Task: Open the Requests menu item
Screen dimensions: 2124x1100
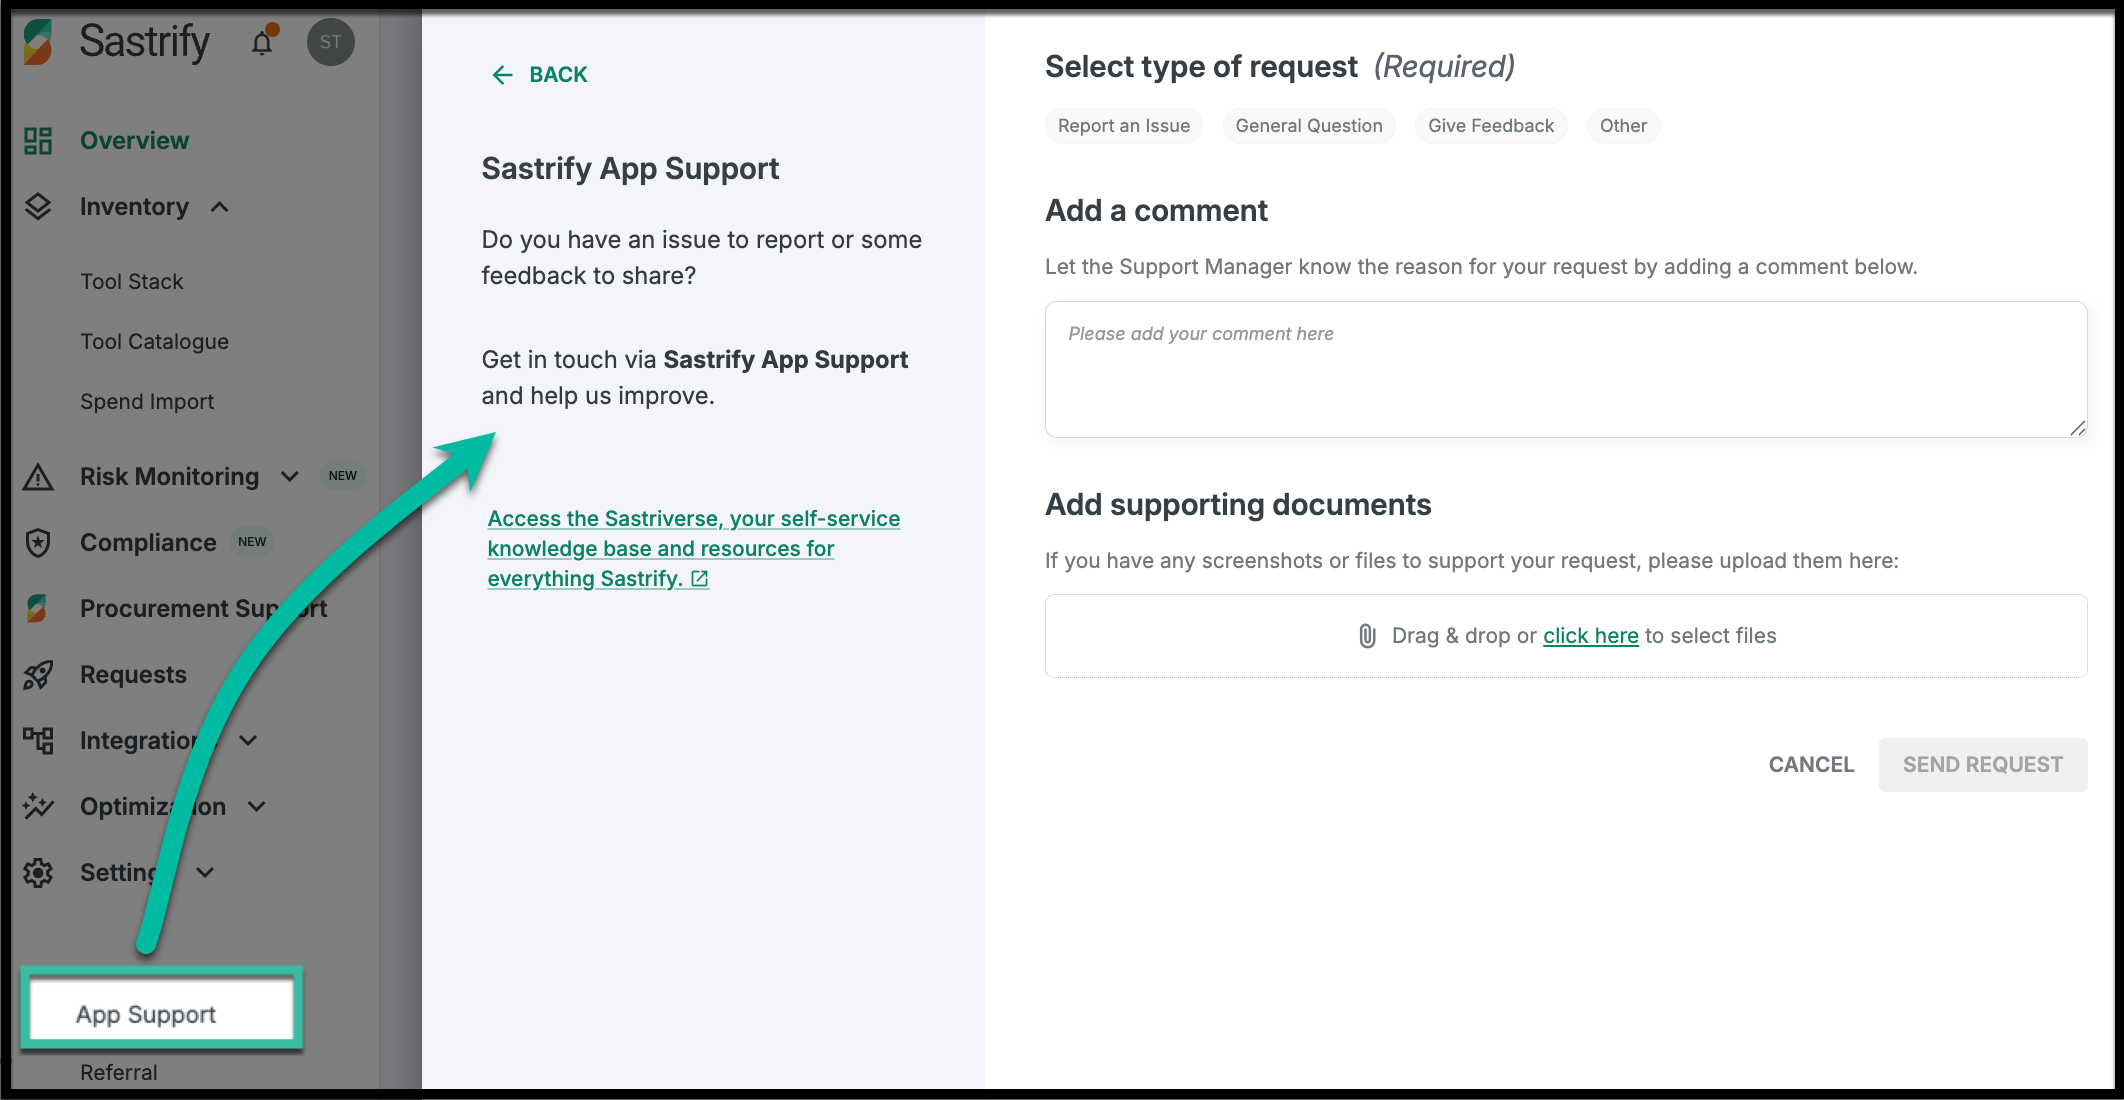Action: (x=133, y=675)
